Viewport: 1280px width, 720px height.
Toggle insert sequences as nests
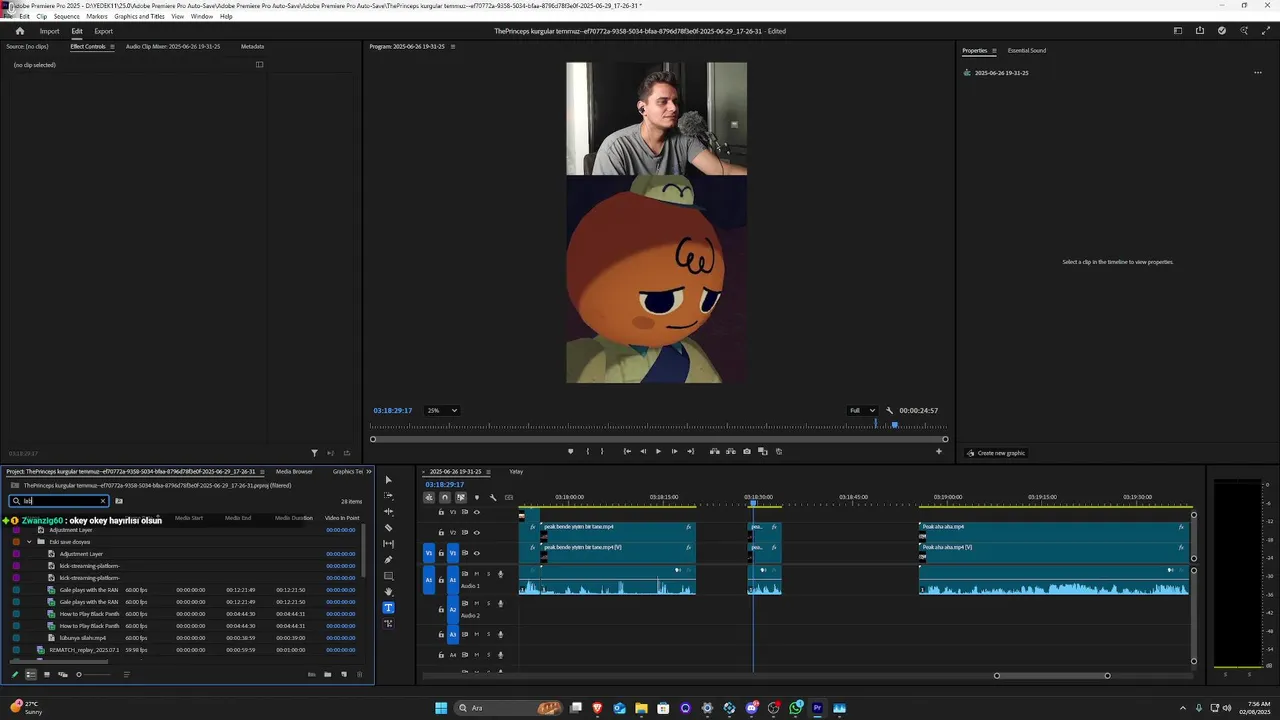429,497
